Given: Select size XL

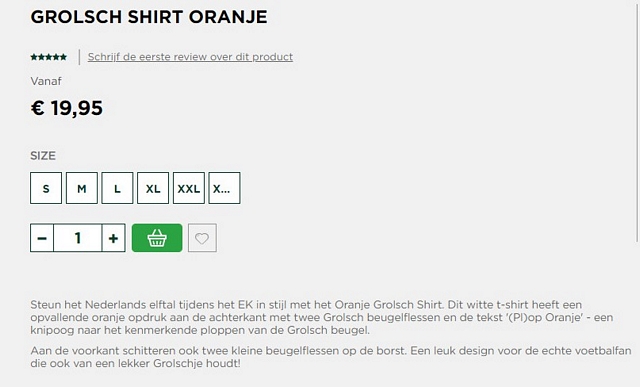Looking at the screenshot, I should tap(153, 188).
